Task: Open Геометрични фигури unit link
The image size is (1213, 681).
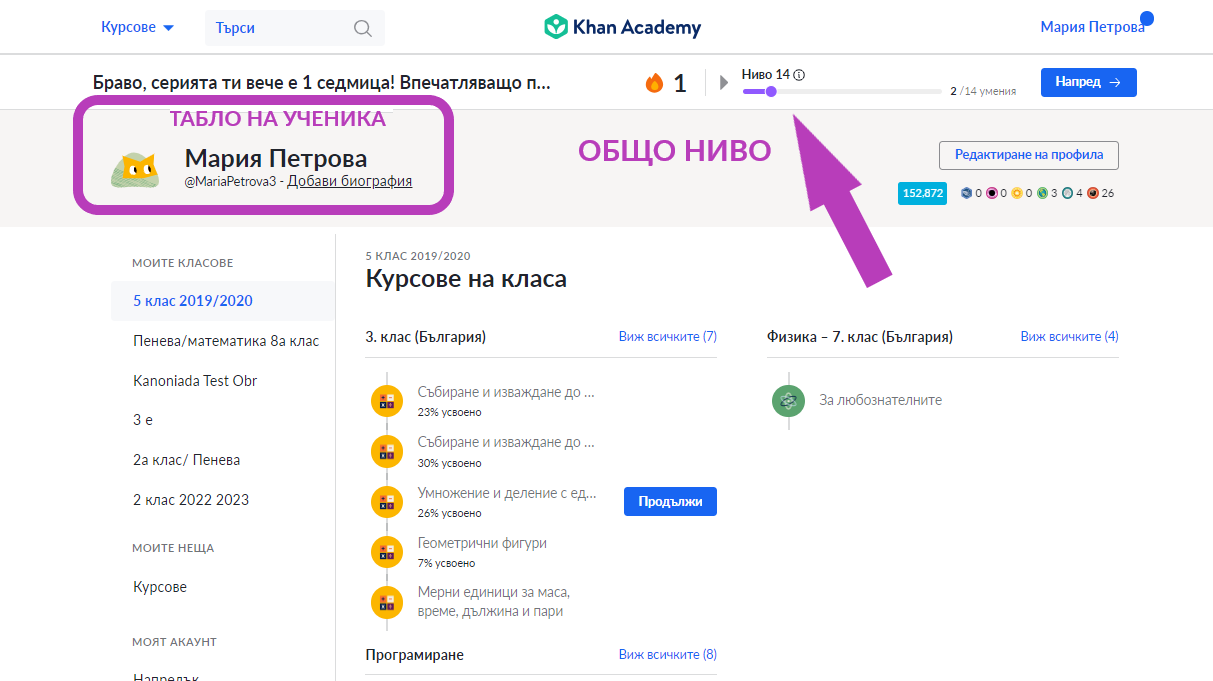Action: click(482, 543)
